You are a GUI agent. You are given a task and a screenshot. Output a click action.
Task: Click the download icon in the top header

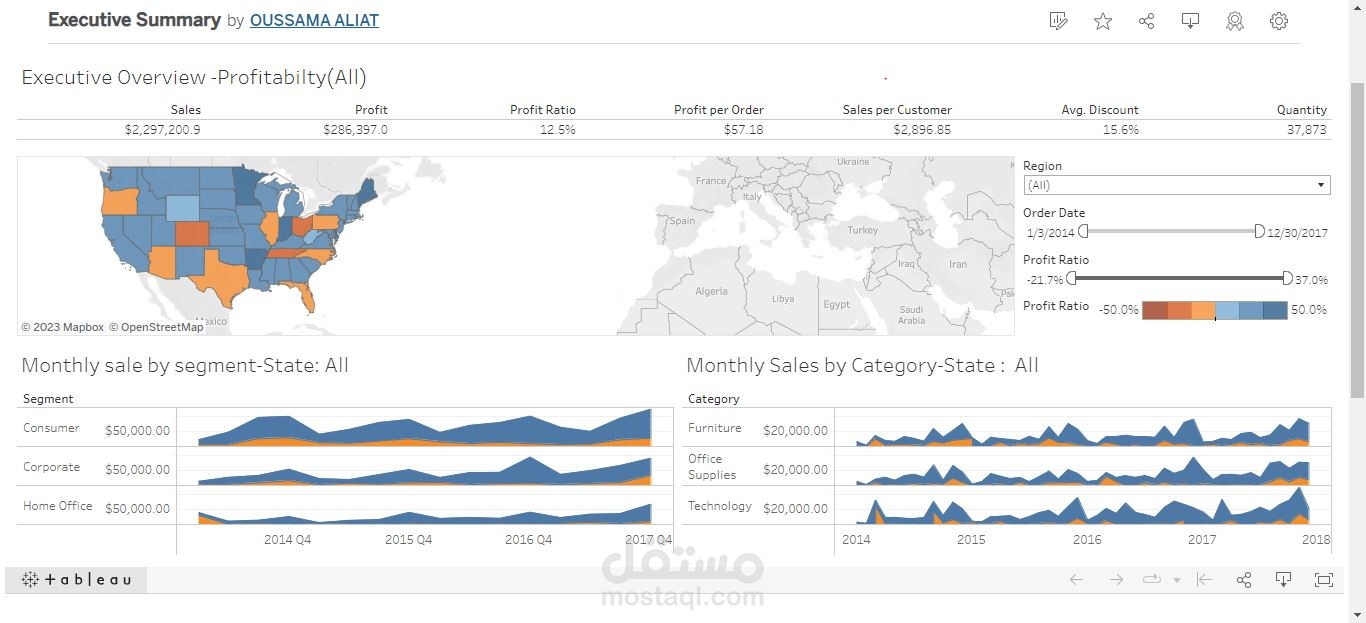[x=1190, y=21]
